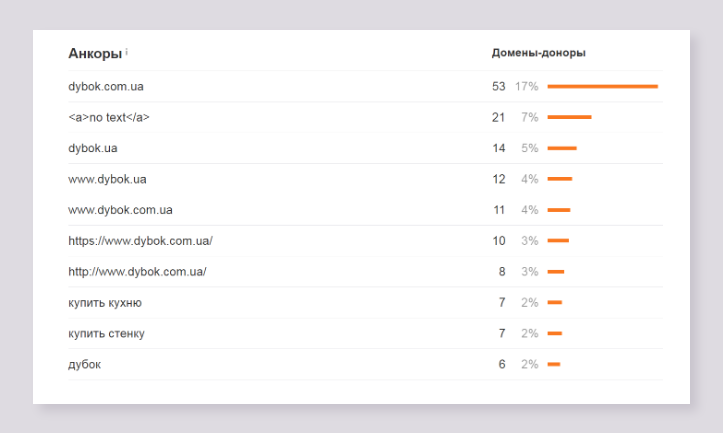The width and height of the screenshot is (723, 433).
Task: Select the <a>no text</a> anchor row
Action: coord(109,118)
